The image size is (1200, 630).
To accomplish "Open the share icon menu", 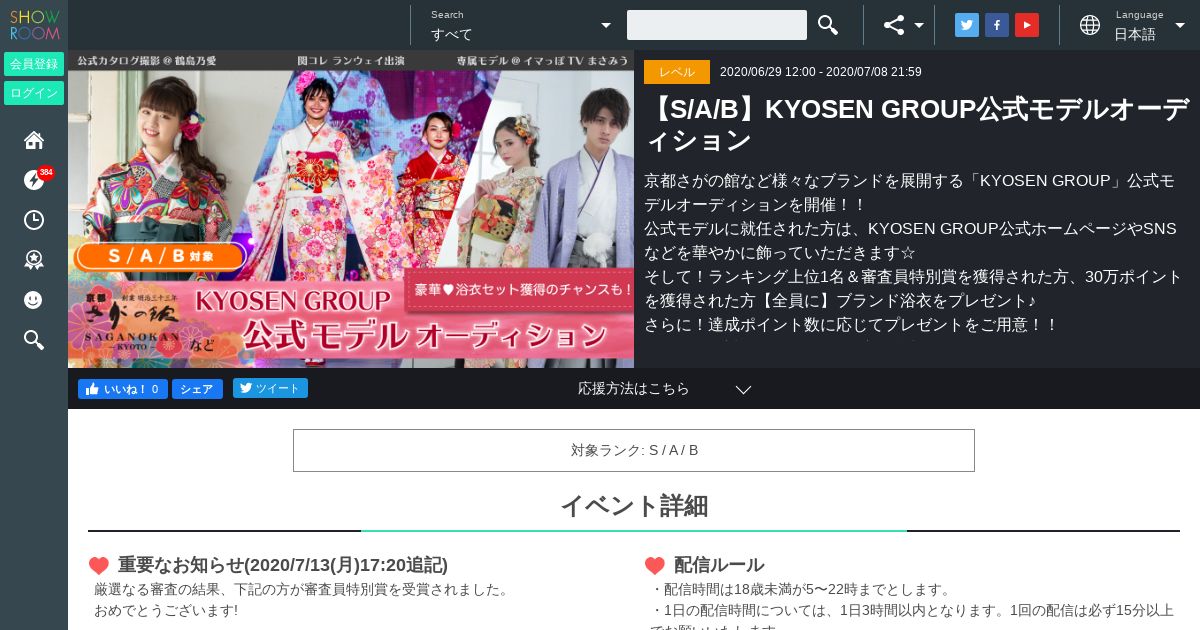I will coord(894,25).
